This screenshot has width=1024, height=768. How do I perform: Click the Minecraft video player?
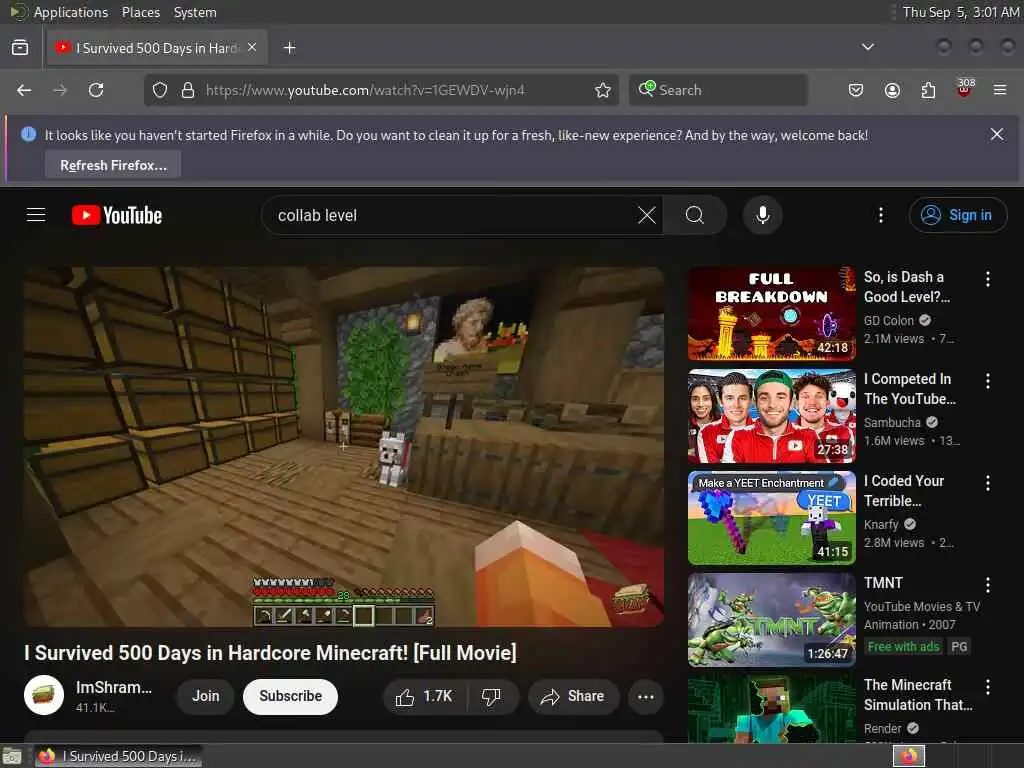pos(344,446)
